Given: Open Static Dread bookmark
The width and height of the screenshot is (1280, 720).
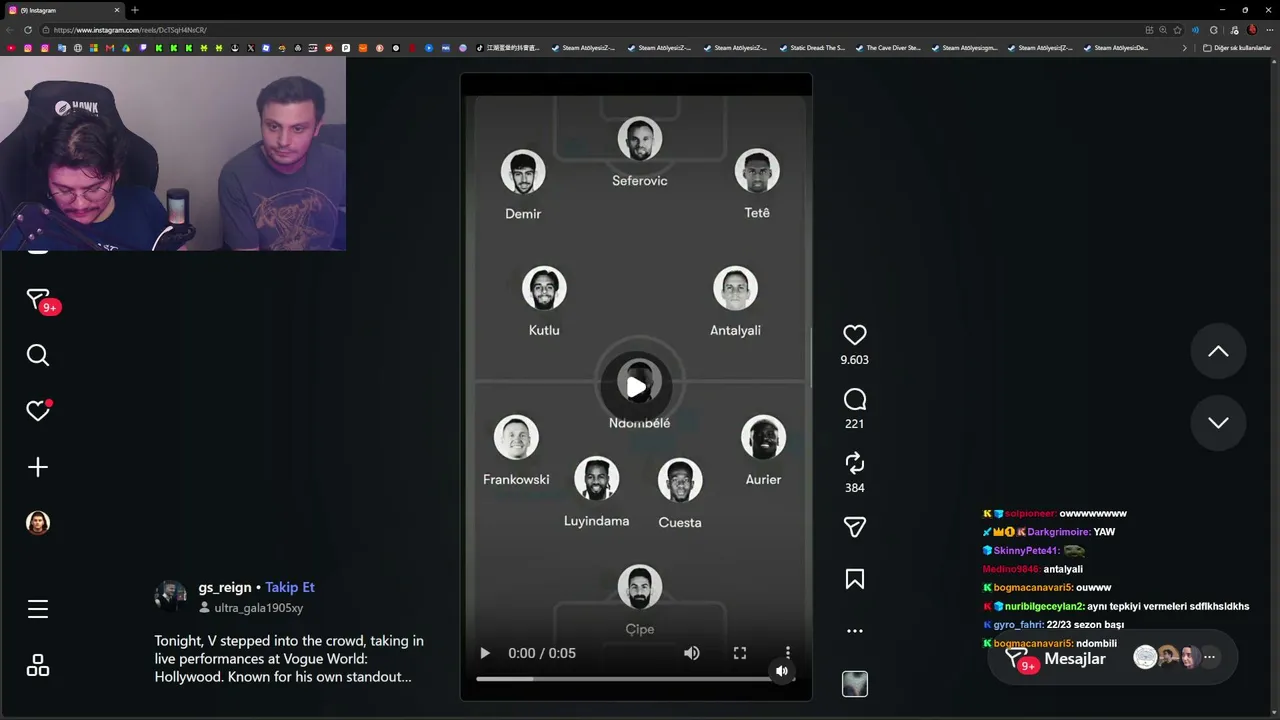Looking at the screenshot, I should click(811, 48).
